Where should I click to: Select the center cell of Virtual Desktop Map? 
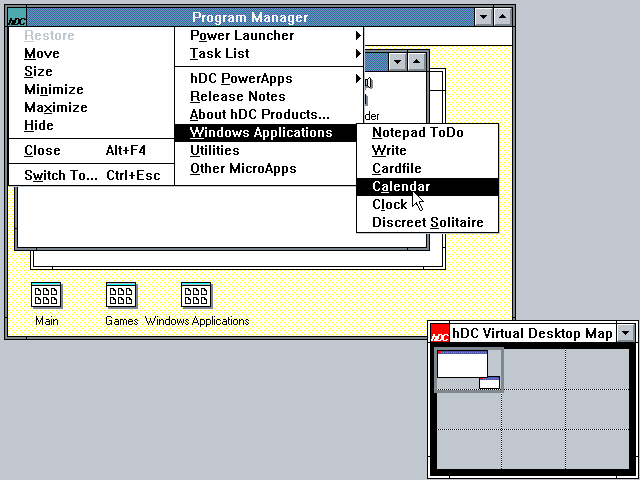(533, 409)
